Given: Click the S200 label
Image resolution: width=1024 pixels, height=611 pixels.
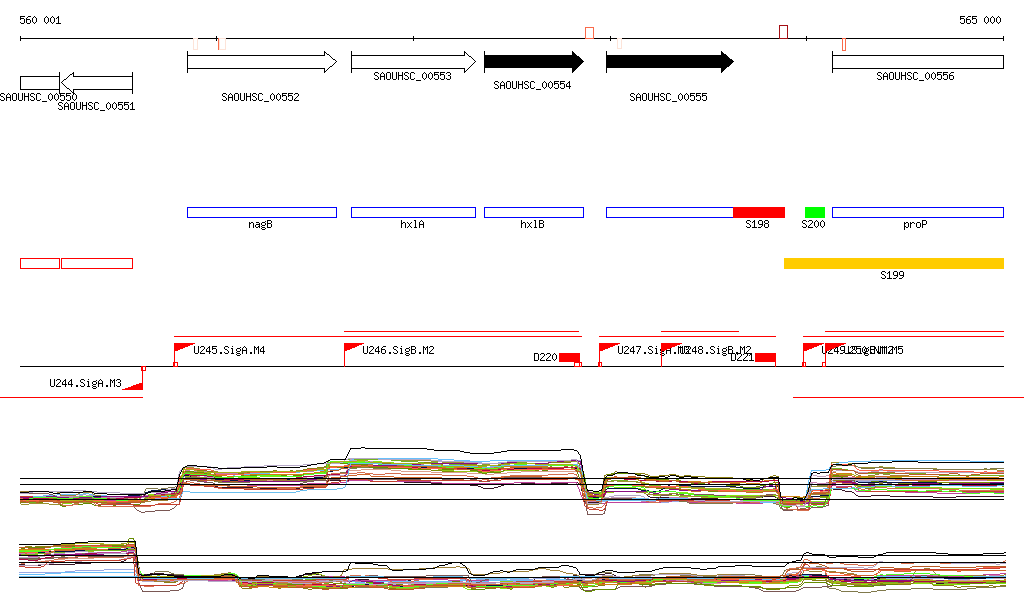Looking at the screenshot, I should (x=813, y=225).
